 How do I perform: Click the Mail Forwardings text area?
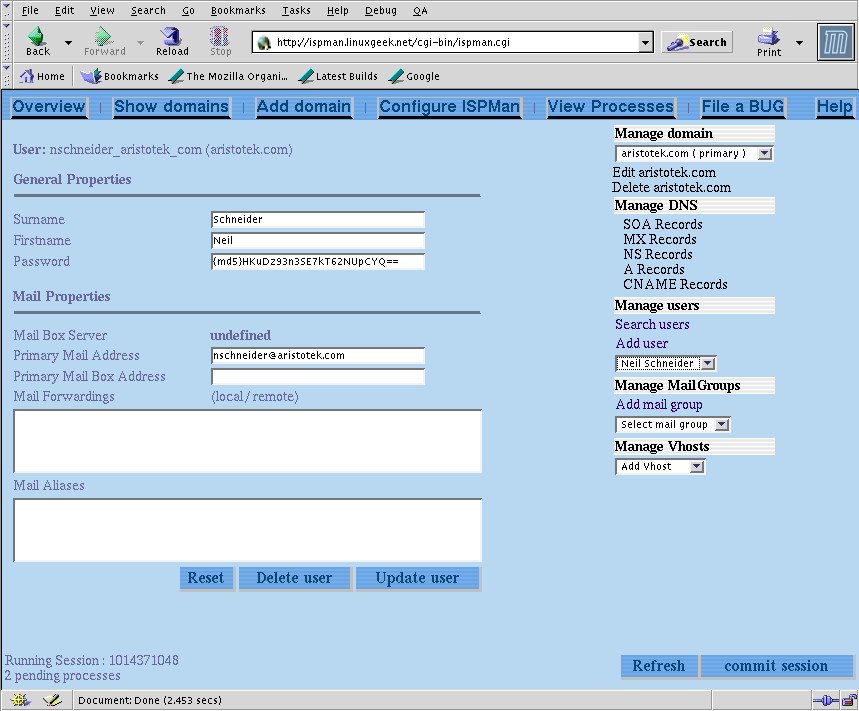click(248, 441)
